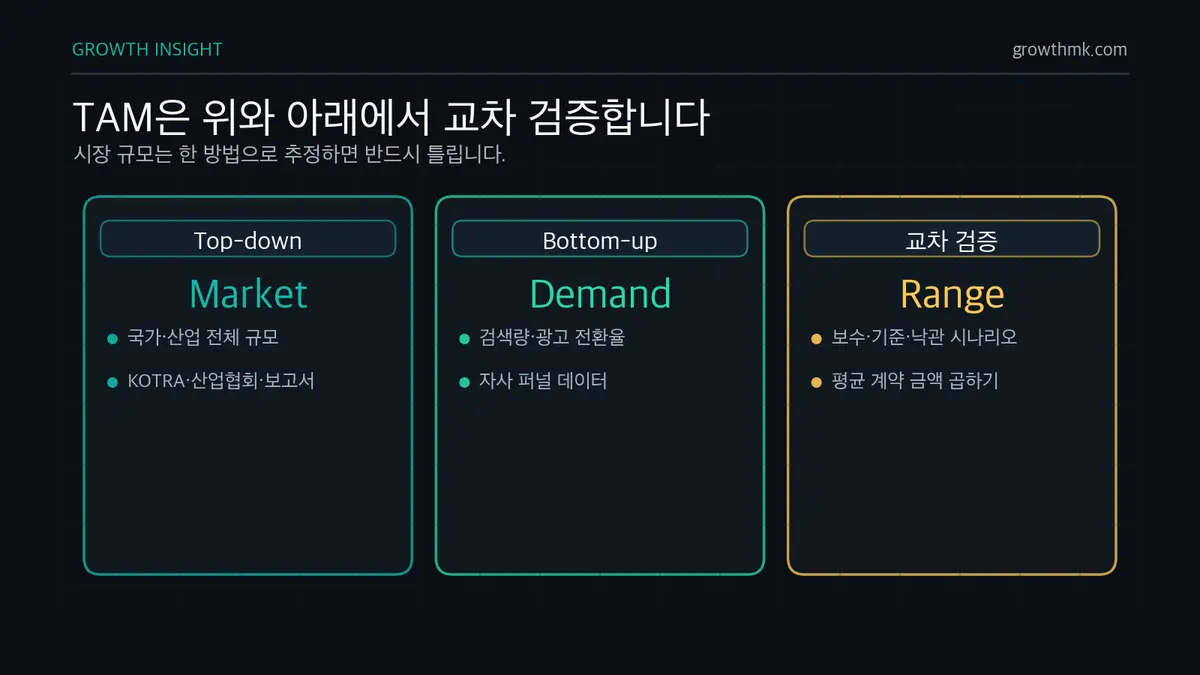This screenshot has height=675, width=1200.
Task: Click the bullet dot beside 자사 퍼널 데이터
Action: [465, 382]
